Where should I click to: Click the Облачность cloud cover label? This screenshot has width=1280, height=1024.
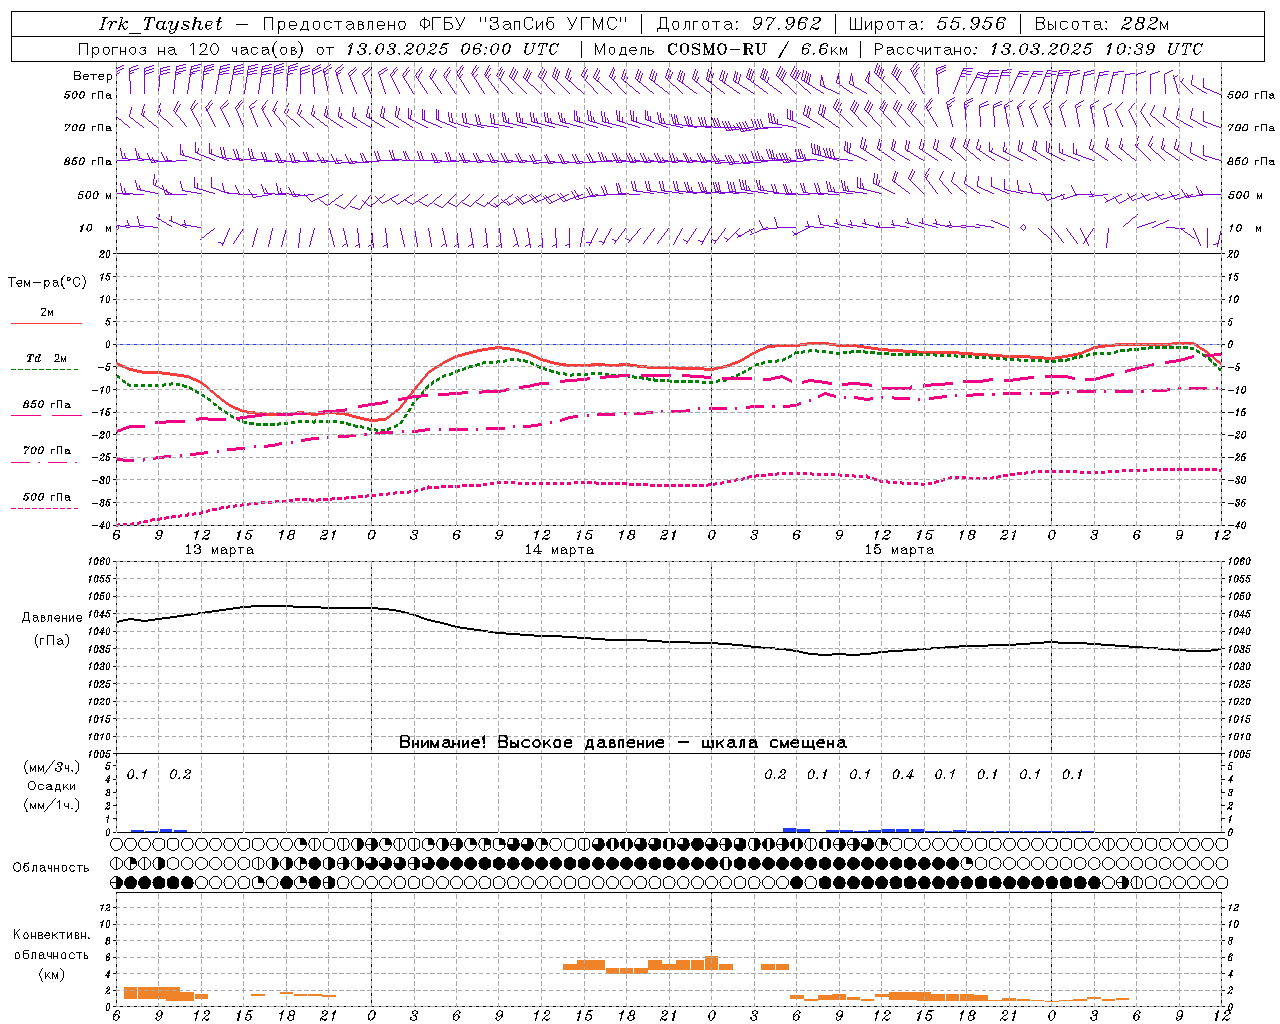pos(51,868)
